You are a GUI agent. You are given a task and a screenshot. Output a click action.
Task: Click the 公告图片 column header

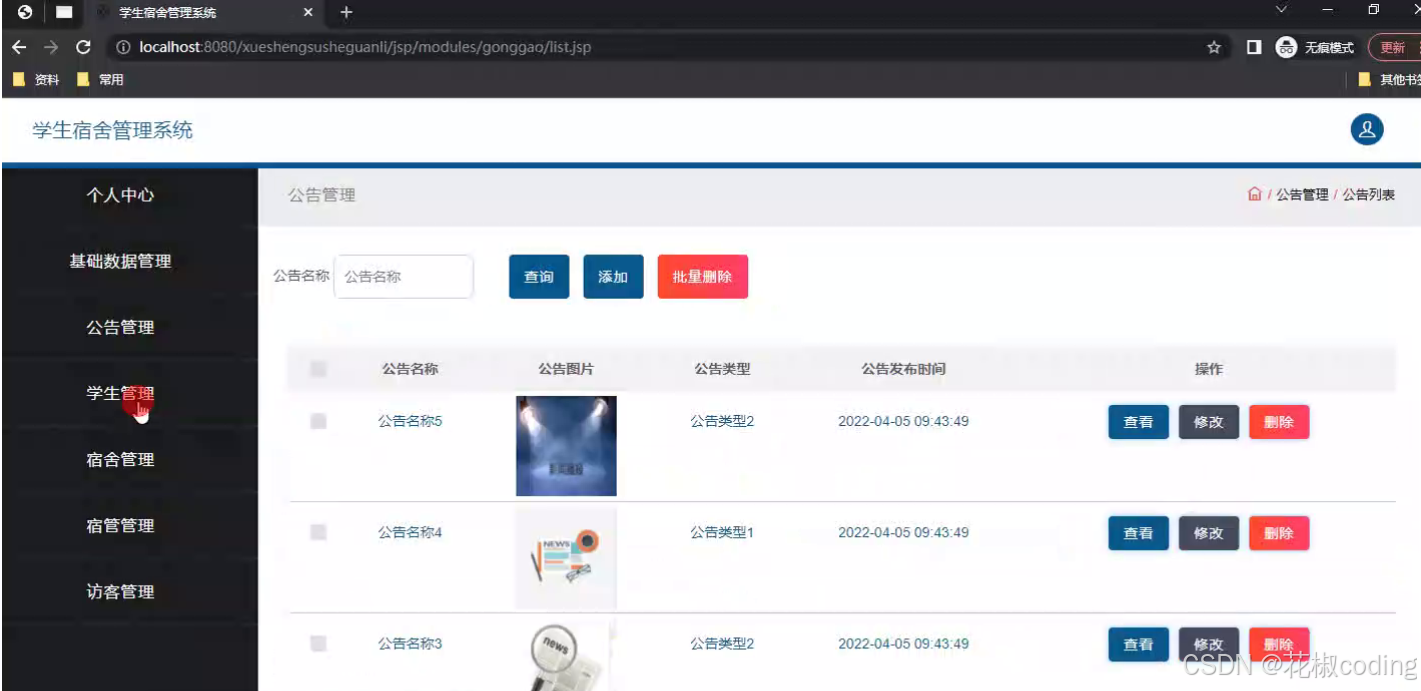[566, 369]
